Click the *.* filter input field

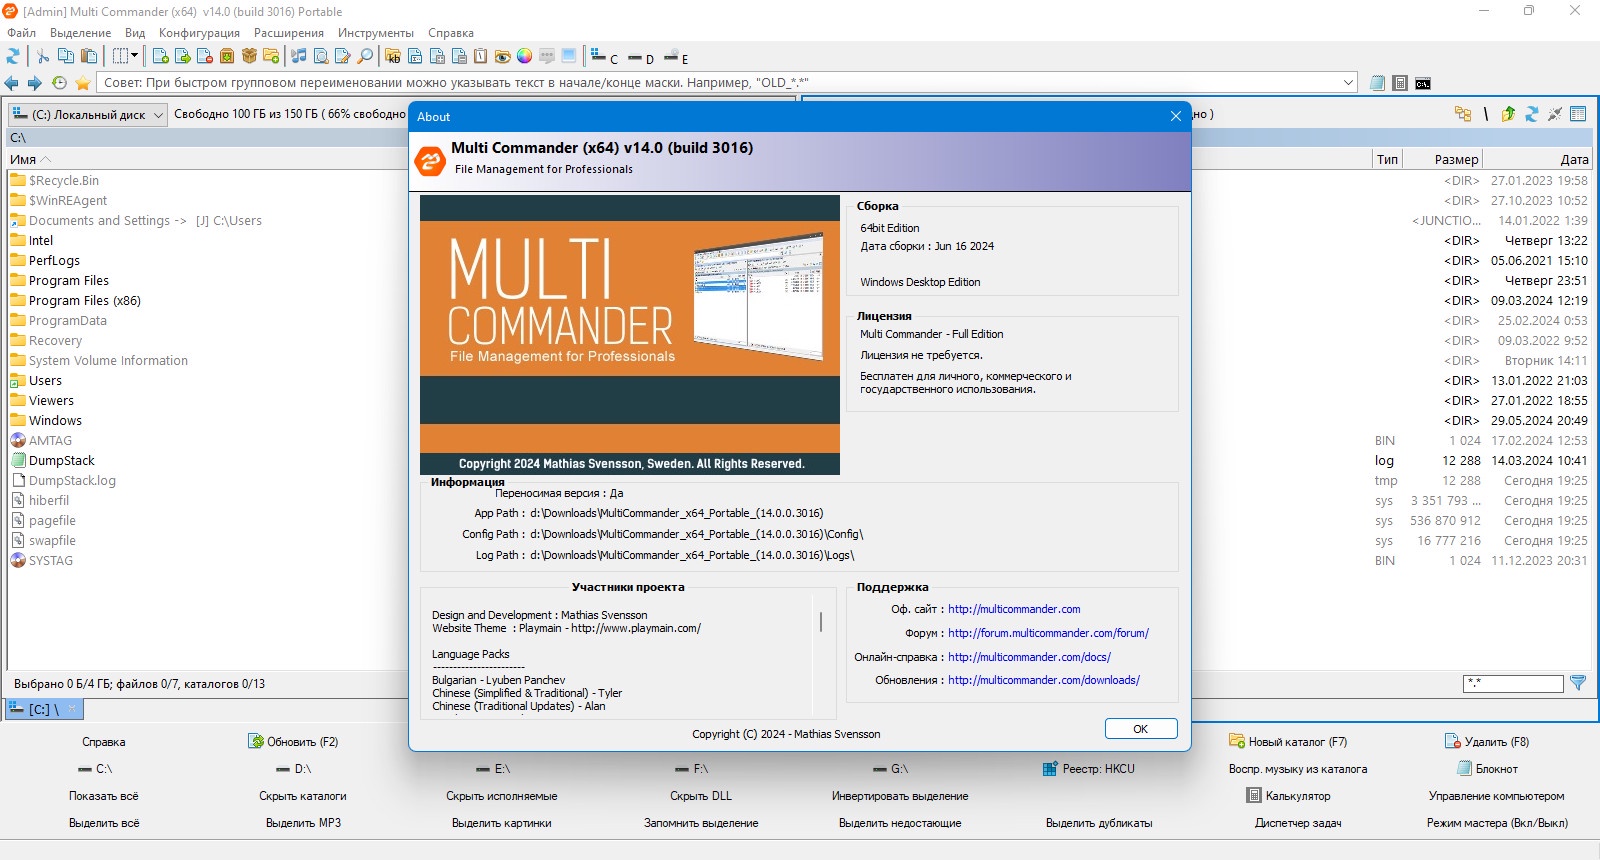[1513, 684]
